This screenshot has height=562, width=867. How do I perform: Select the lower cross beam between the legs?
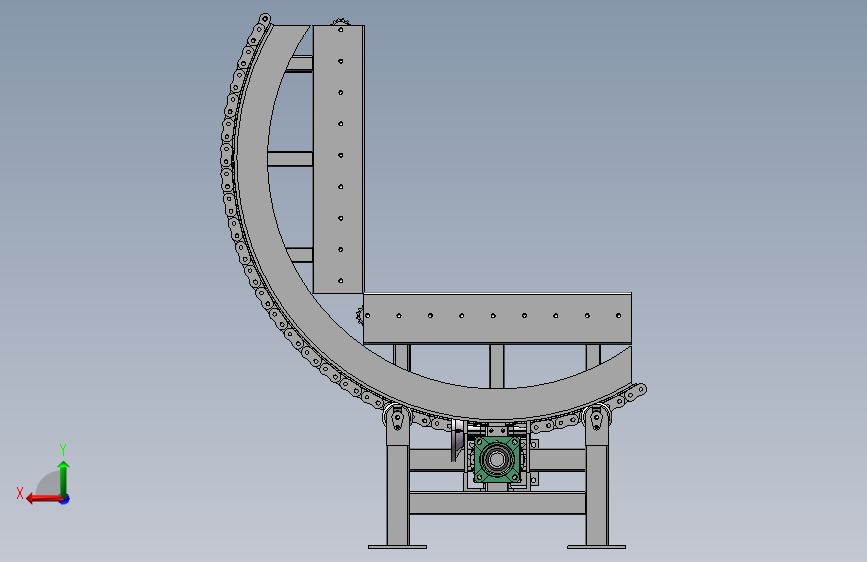(x=497, y=503)
